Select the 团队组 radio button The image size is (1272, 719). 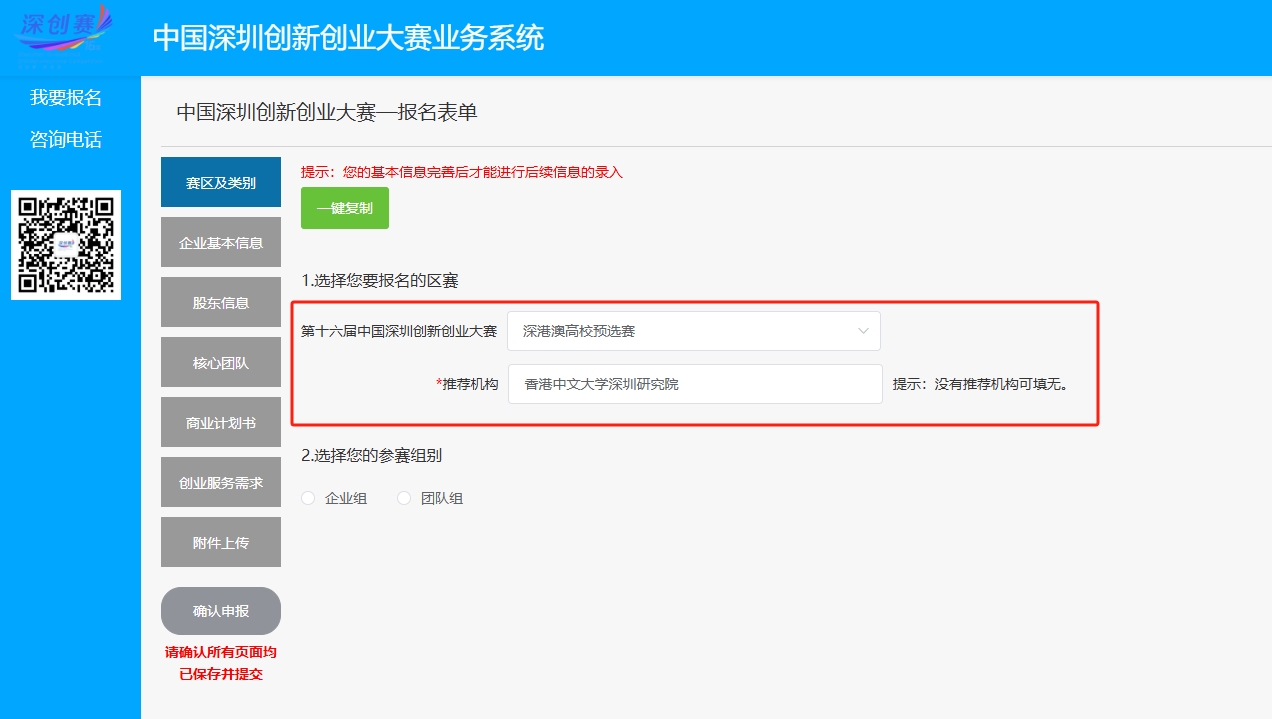point(404,498)
